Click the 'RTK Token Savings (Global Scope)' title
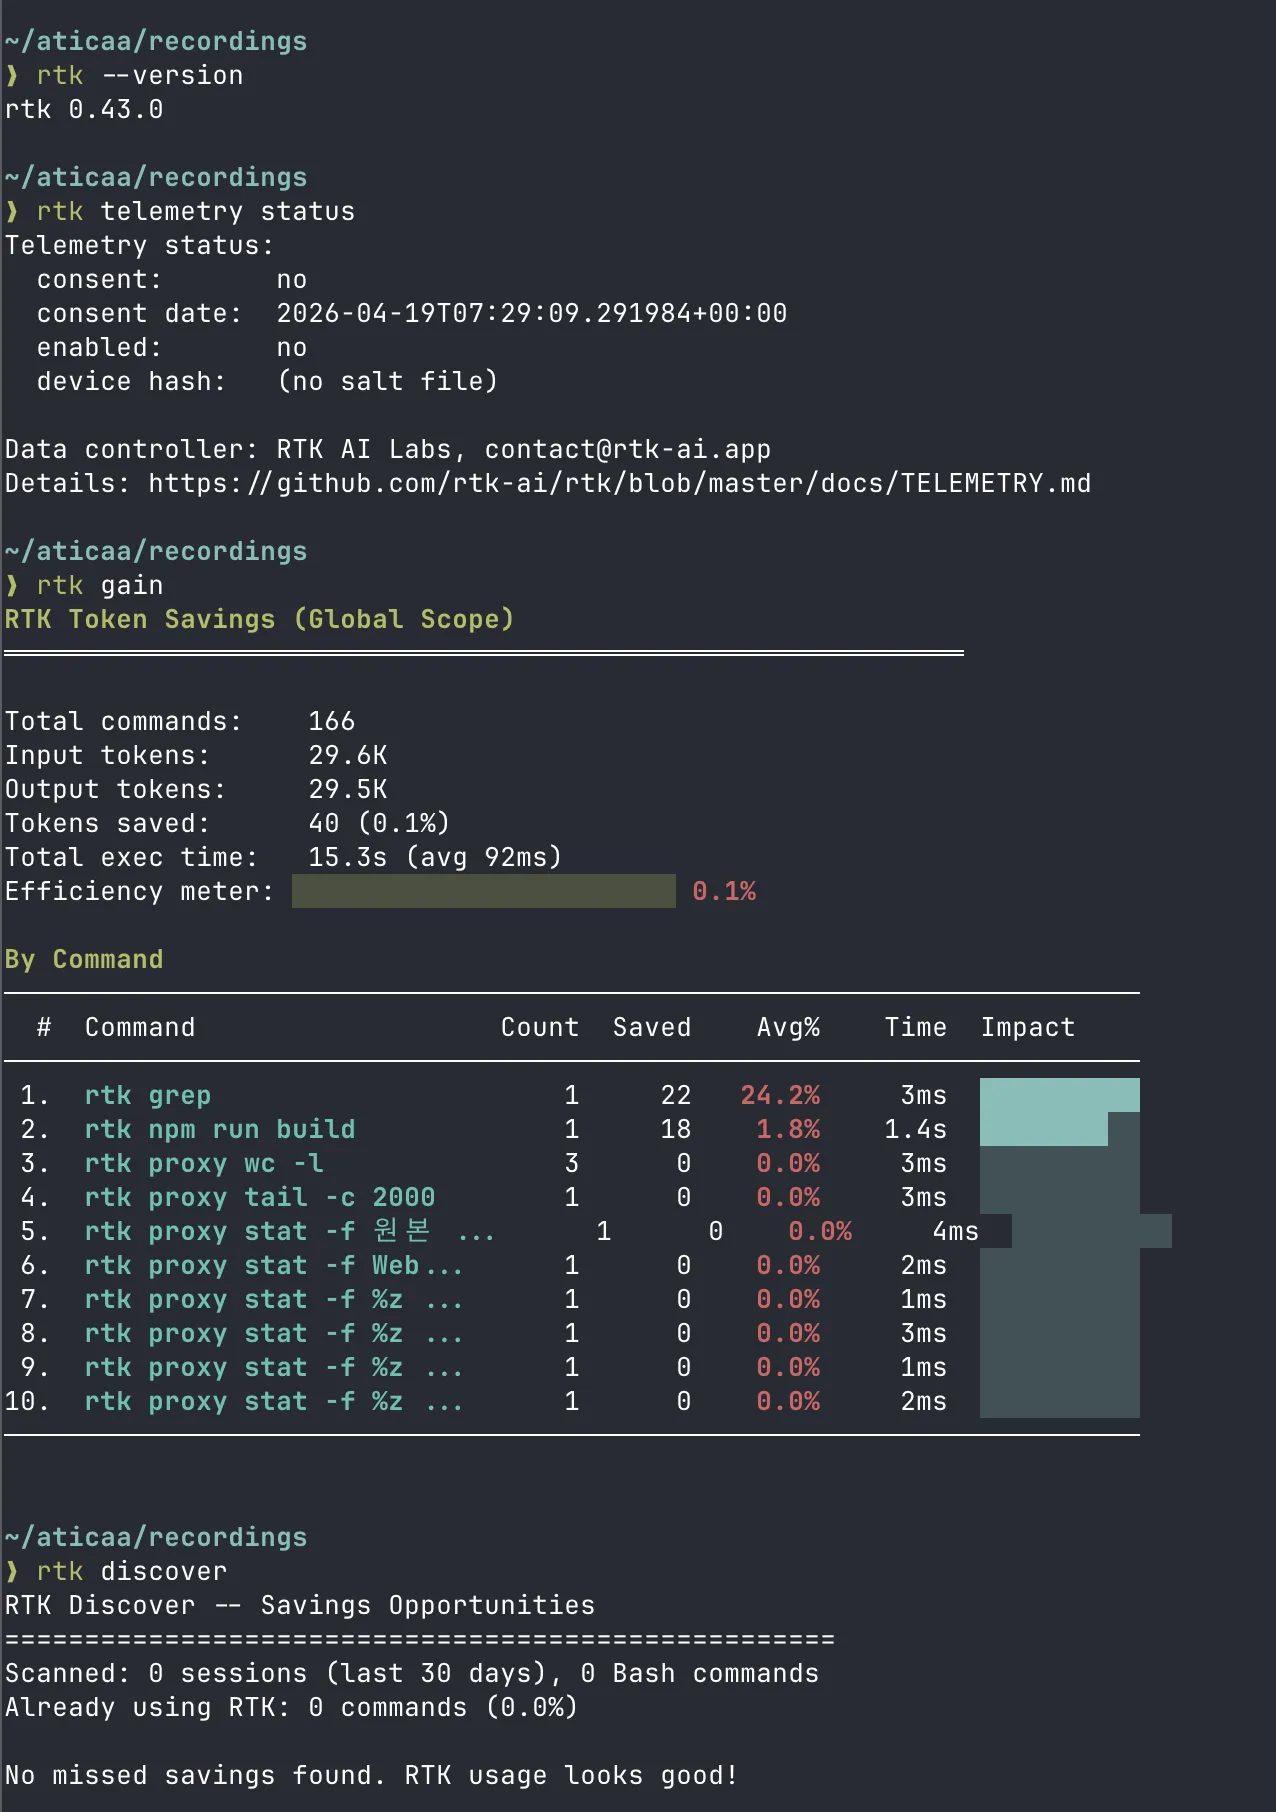Viewport: 1276px width, 1812px height. pyautogui.click(x=260, y=619)
